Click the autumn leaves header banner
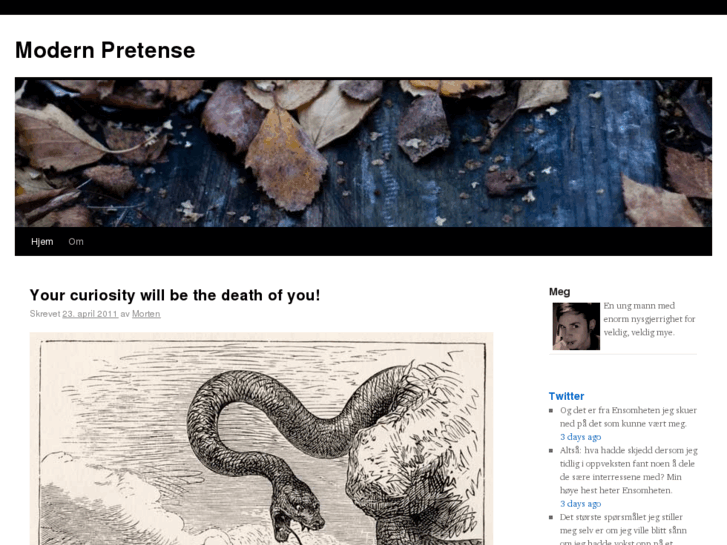Image resolution: width=727 pixels, height=545 pixels. (x=363, y=152)
